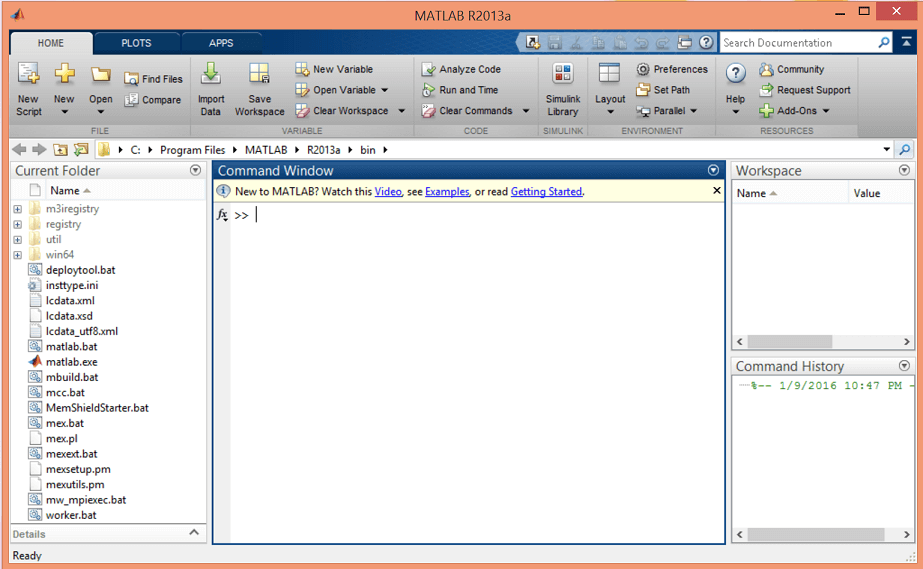Click the Open folder icon

point(101,75)
